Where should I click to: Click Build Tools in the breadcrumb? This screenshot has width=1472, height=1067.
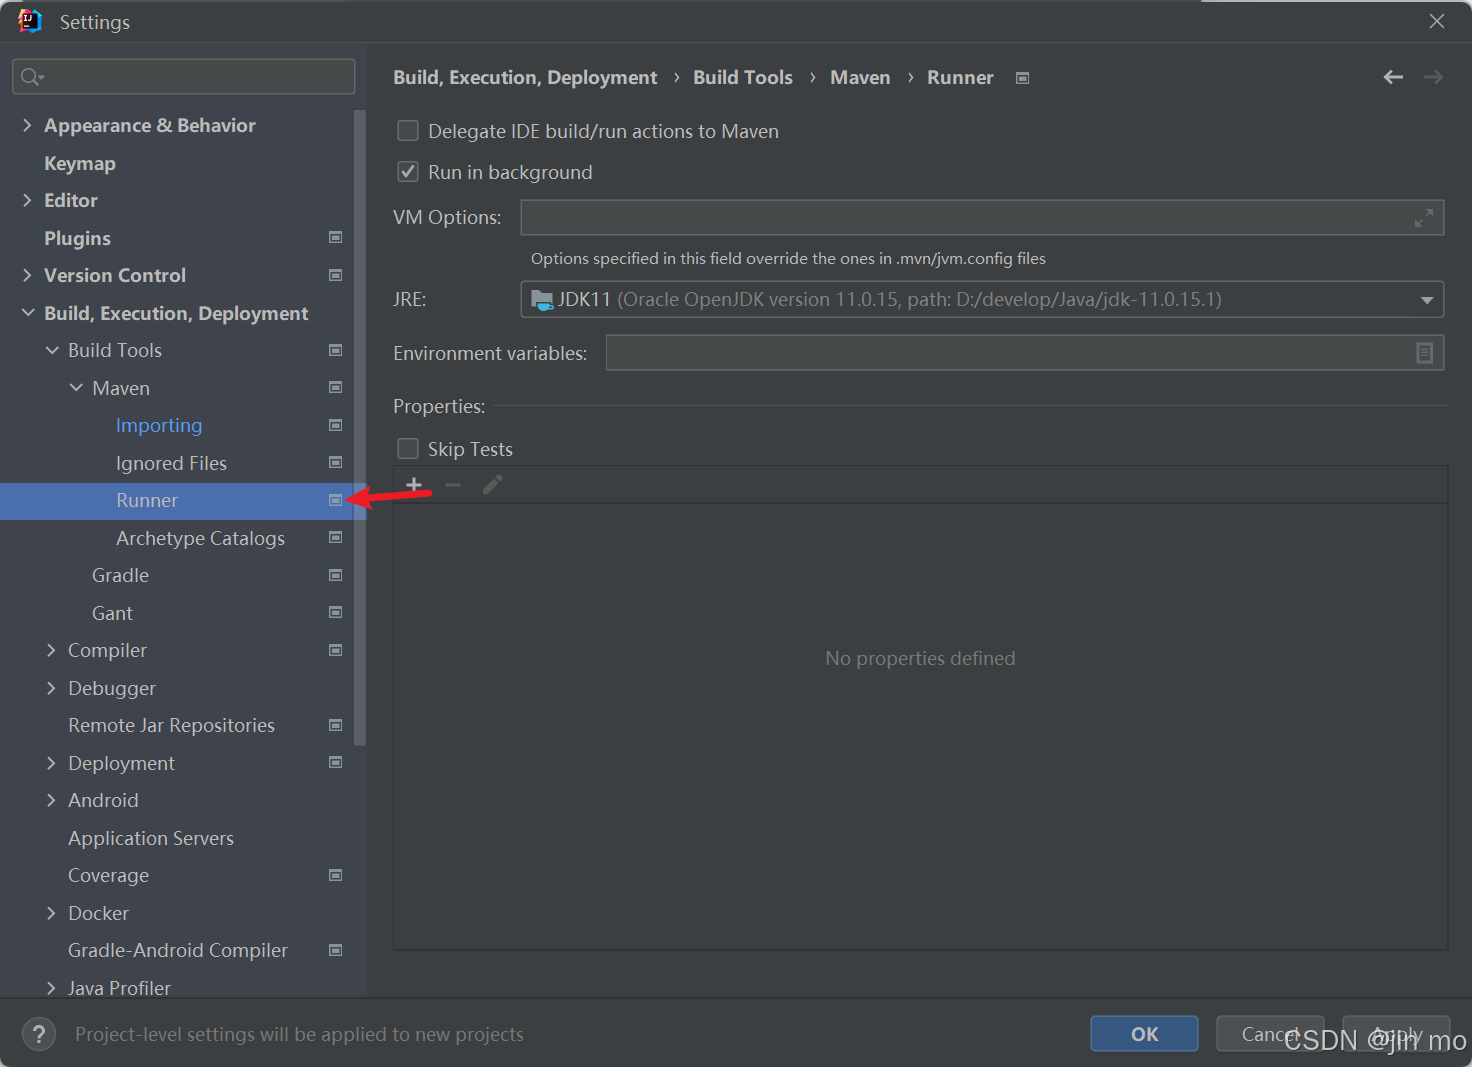(742, 77)
